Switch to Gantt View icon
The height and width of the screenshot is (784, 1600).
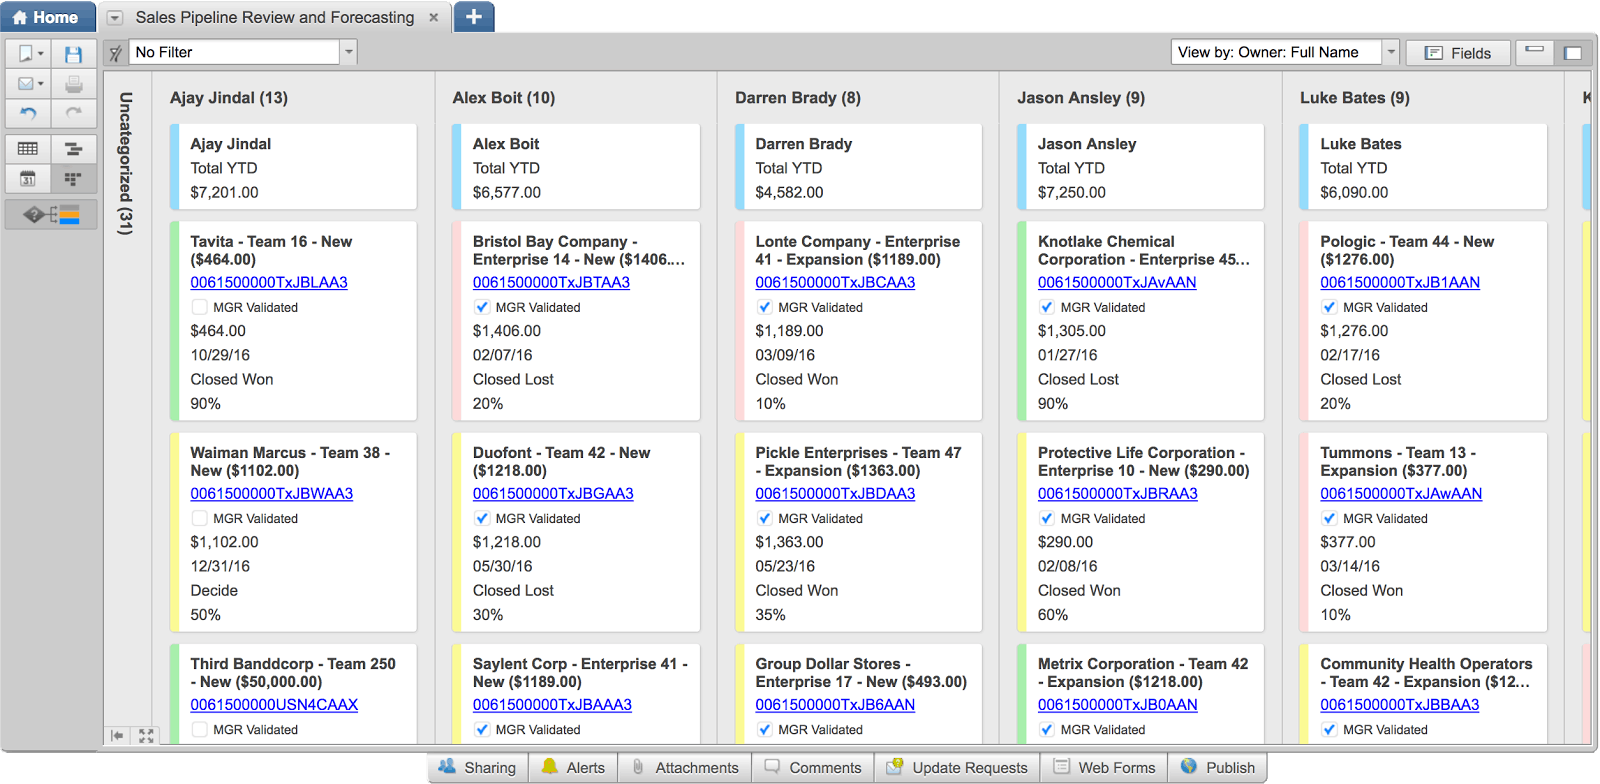click(73, 149)
